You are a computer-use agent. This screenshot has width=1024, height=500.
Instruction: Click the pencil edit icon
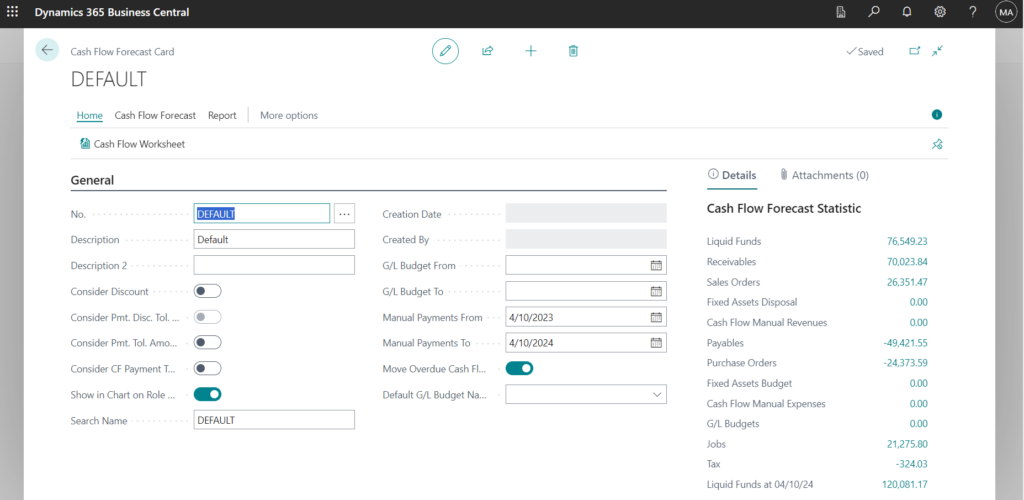coord(445,51)
